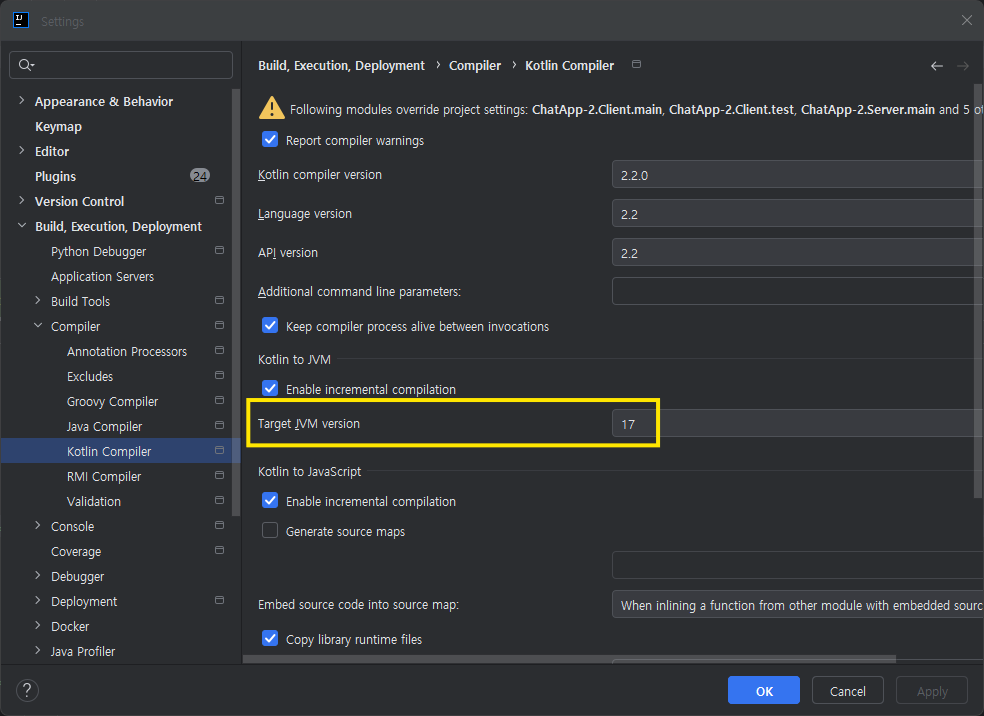Open Embed source code into source map dropdown
The image size is (984, 716).
[797, 604]
